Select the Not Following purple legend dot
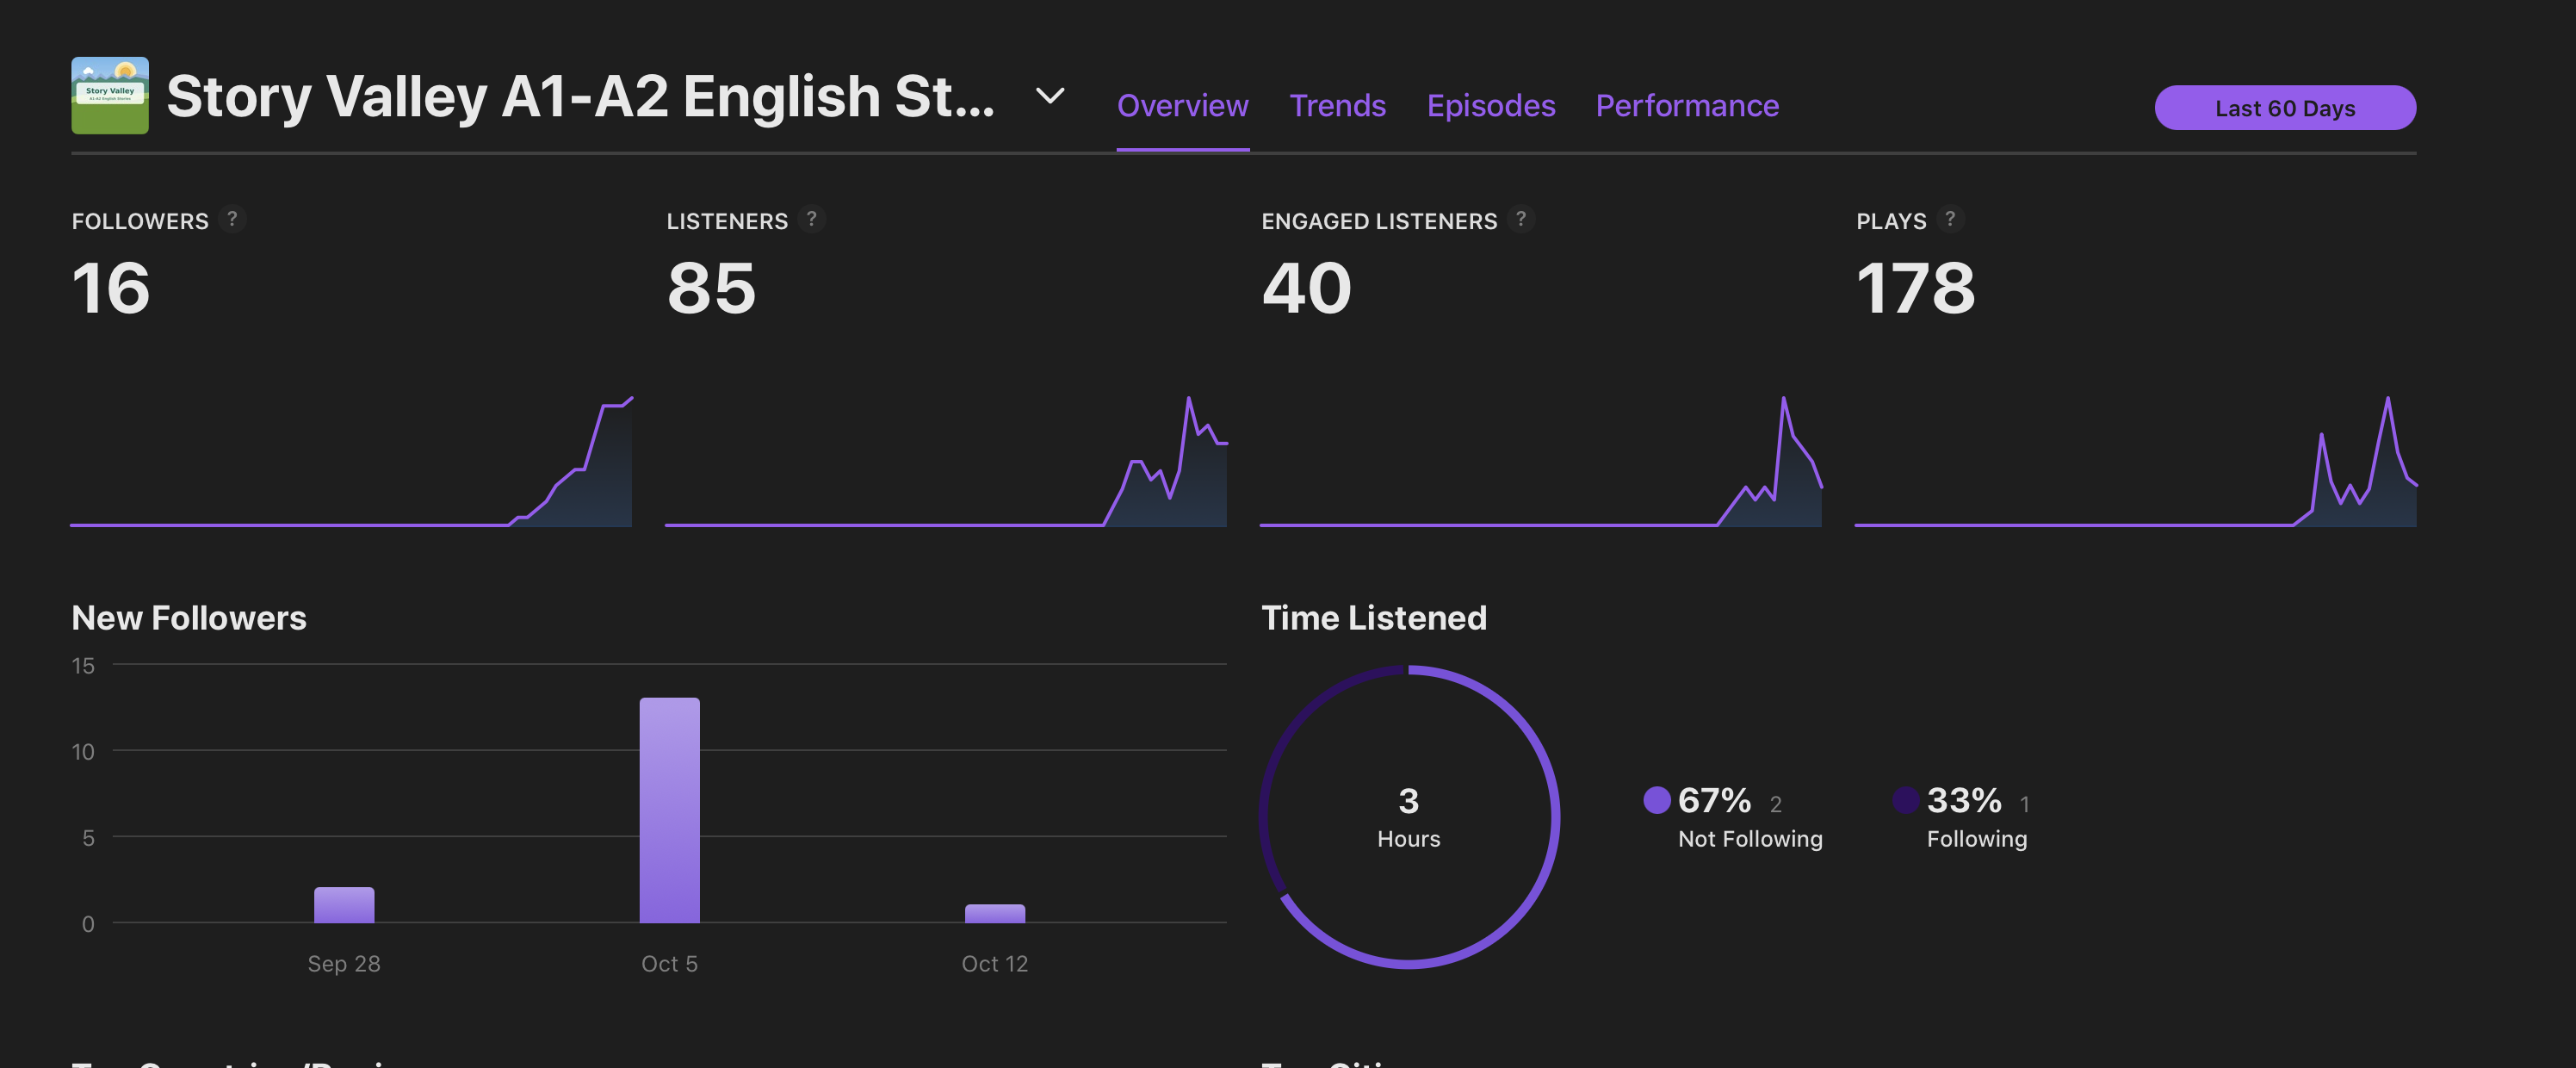2576x1068 pixels. click(x=1656, y=800)
